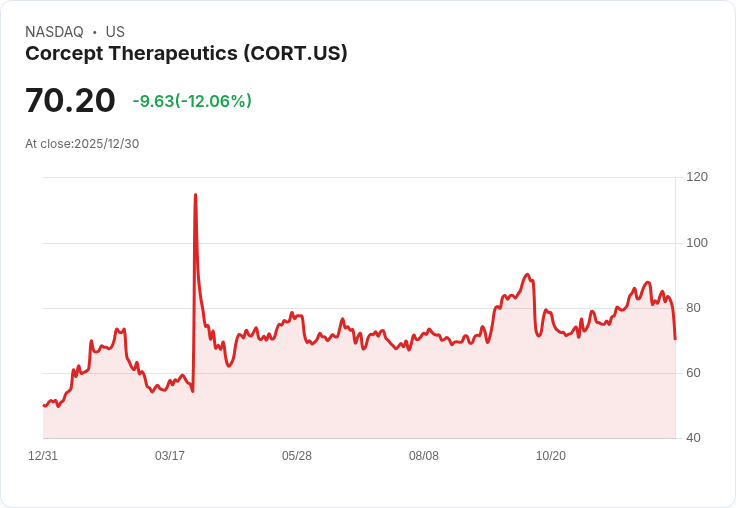
Task: Click the US market label
Action: click(115, 32)
